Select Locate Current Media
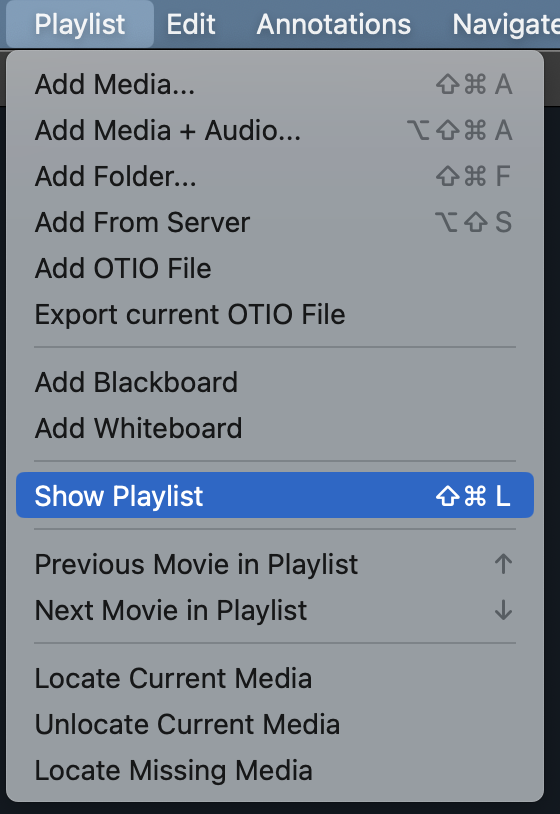 [x=275, y=678]
